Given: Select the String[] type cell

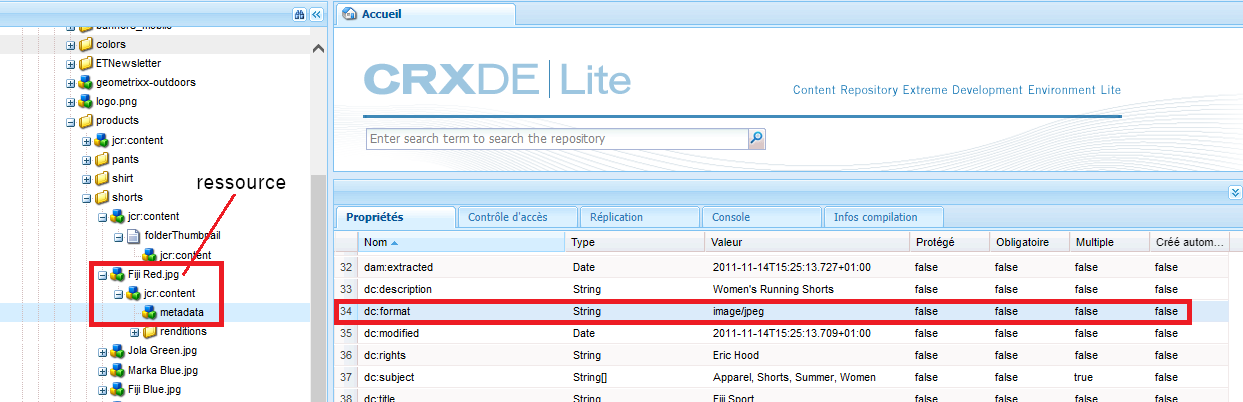Looking at the screenshot, I should click(x=591, y=378).
